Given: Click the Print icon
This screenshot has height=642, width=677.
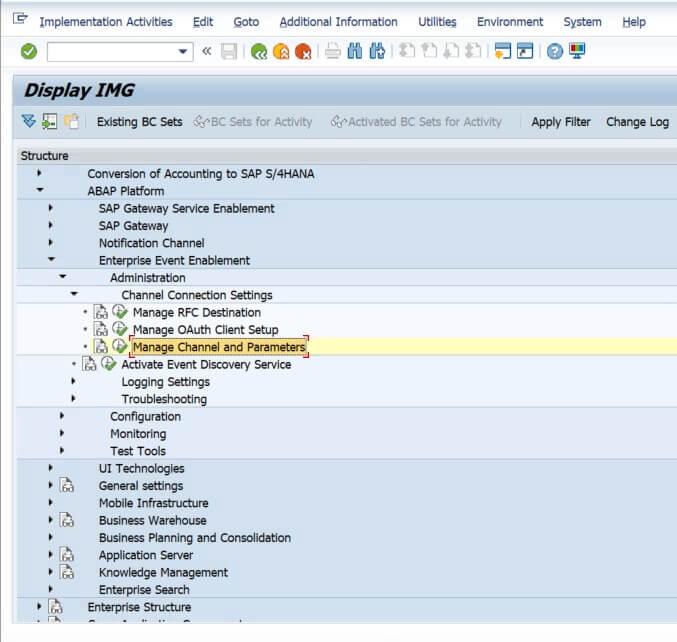Looking at the screenshot, I should [332, 51].
